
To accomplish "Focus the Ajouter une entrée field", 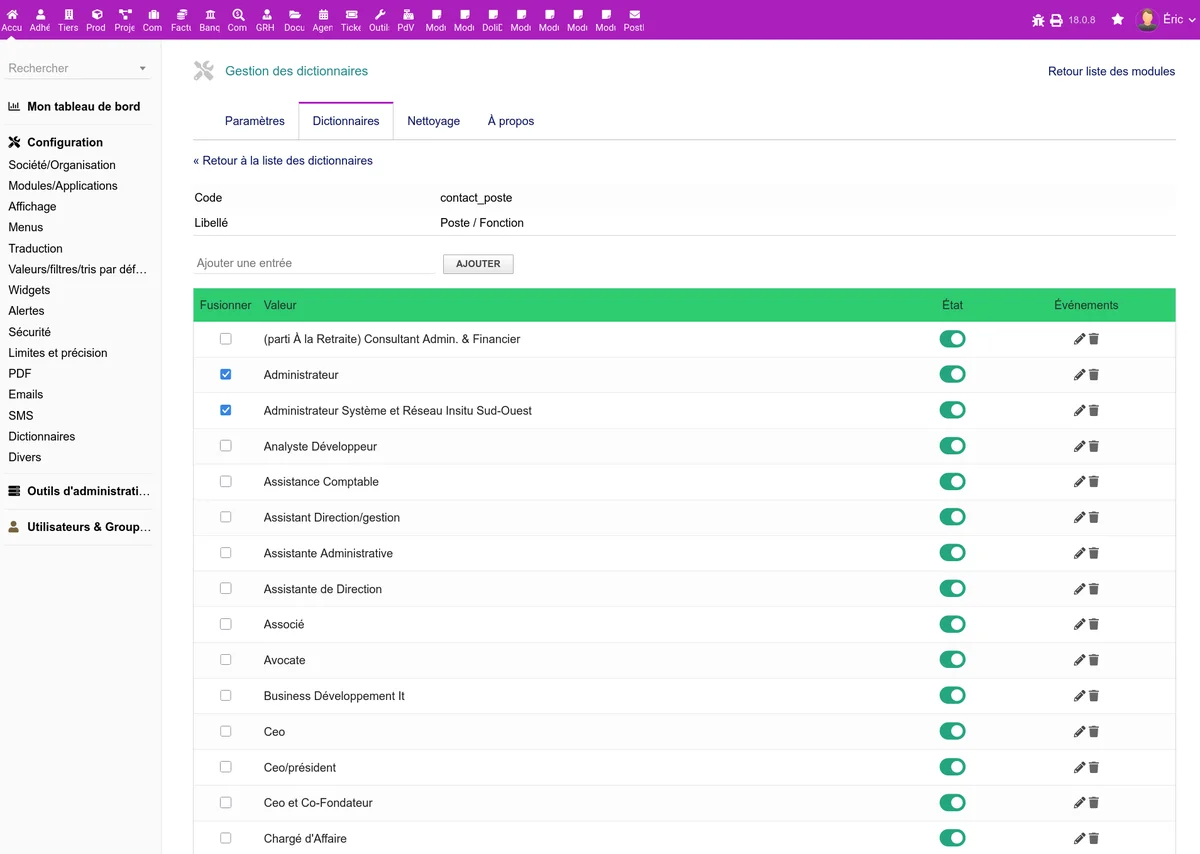I will click(314, 263).
